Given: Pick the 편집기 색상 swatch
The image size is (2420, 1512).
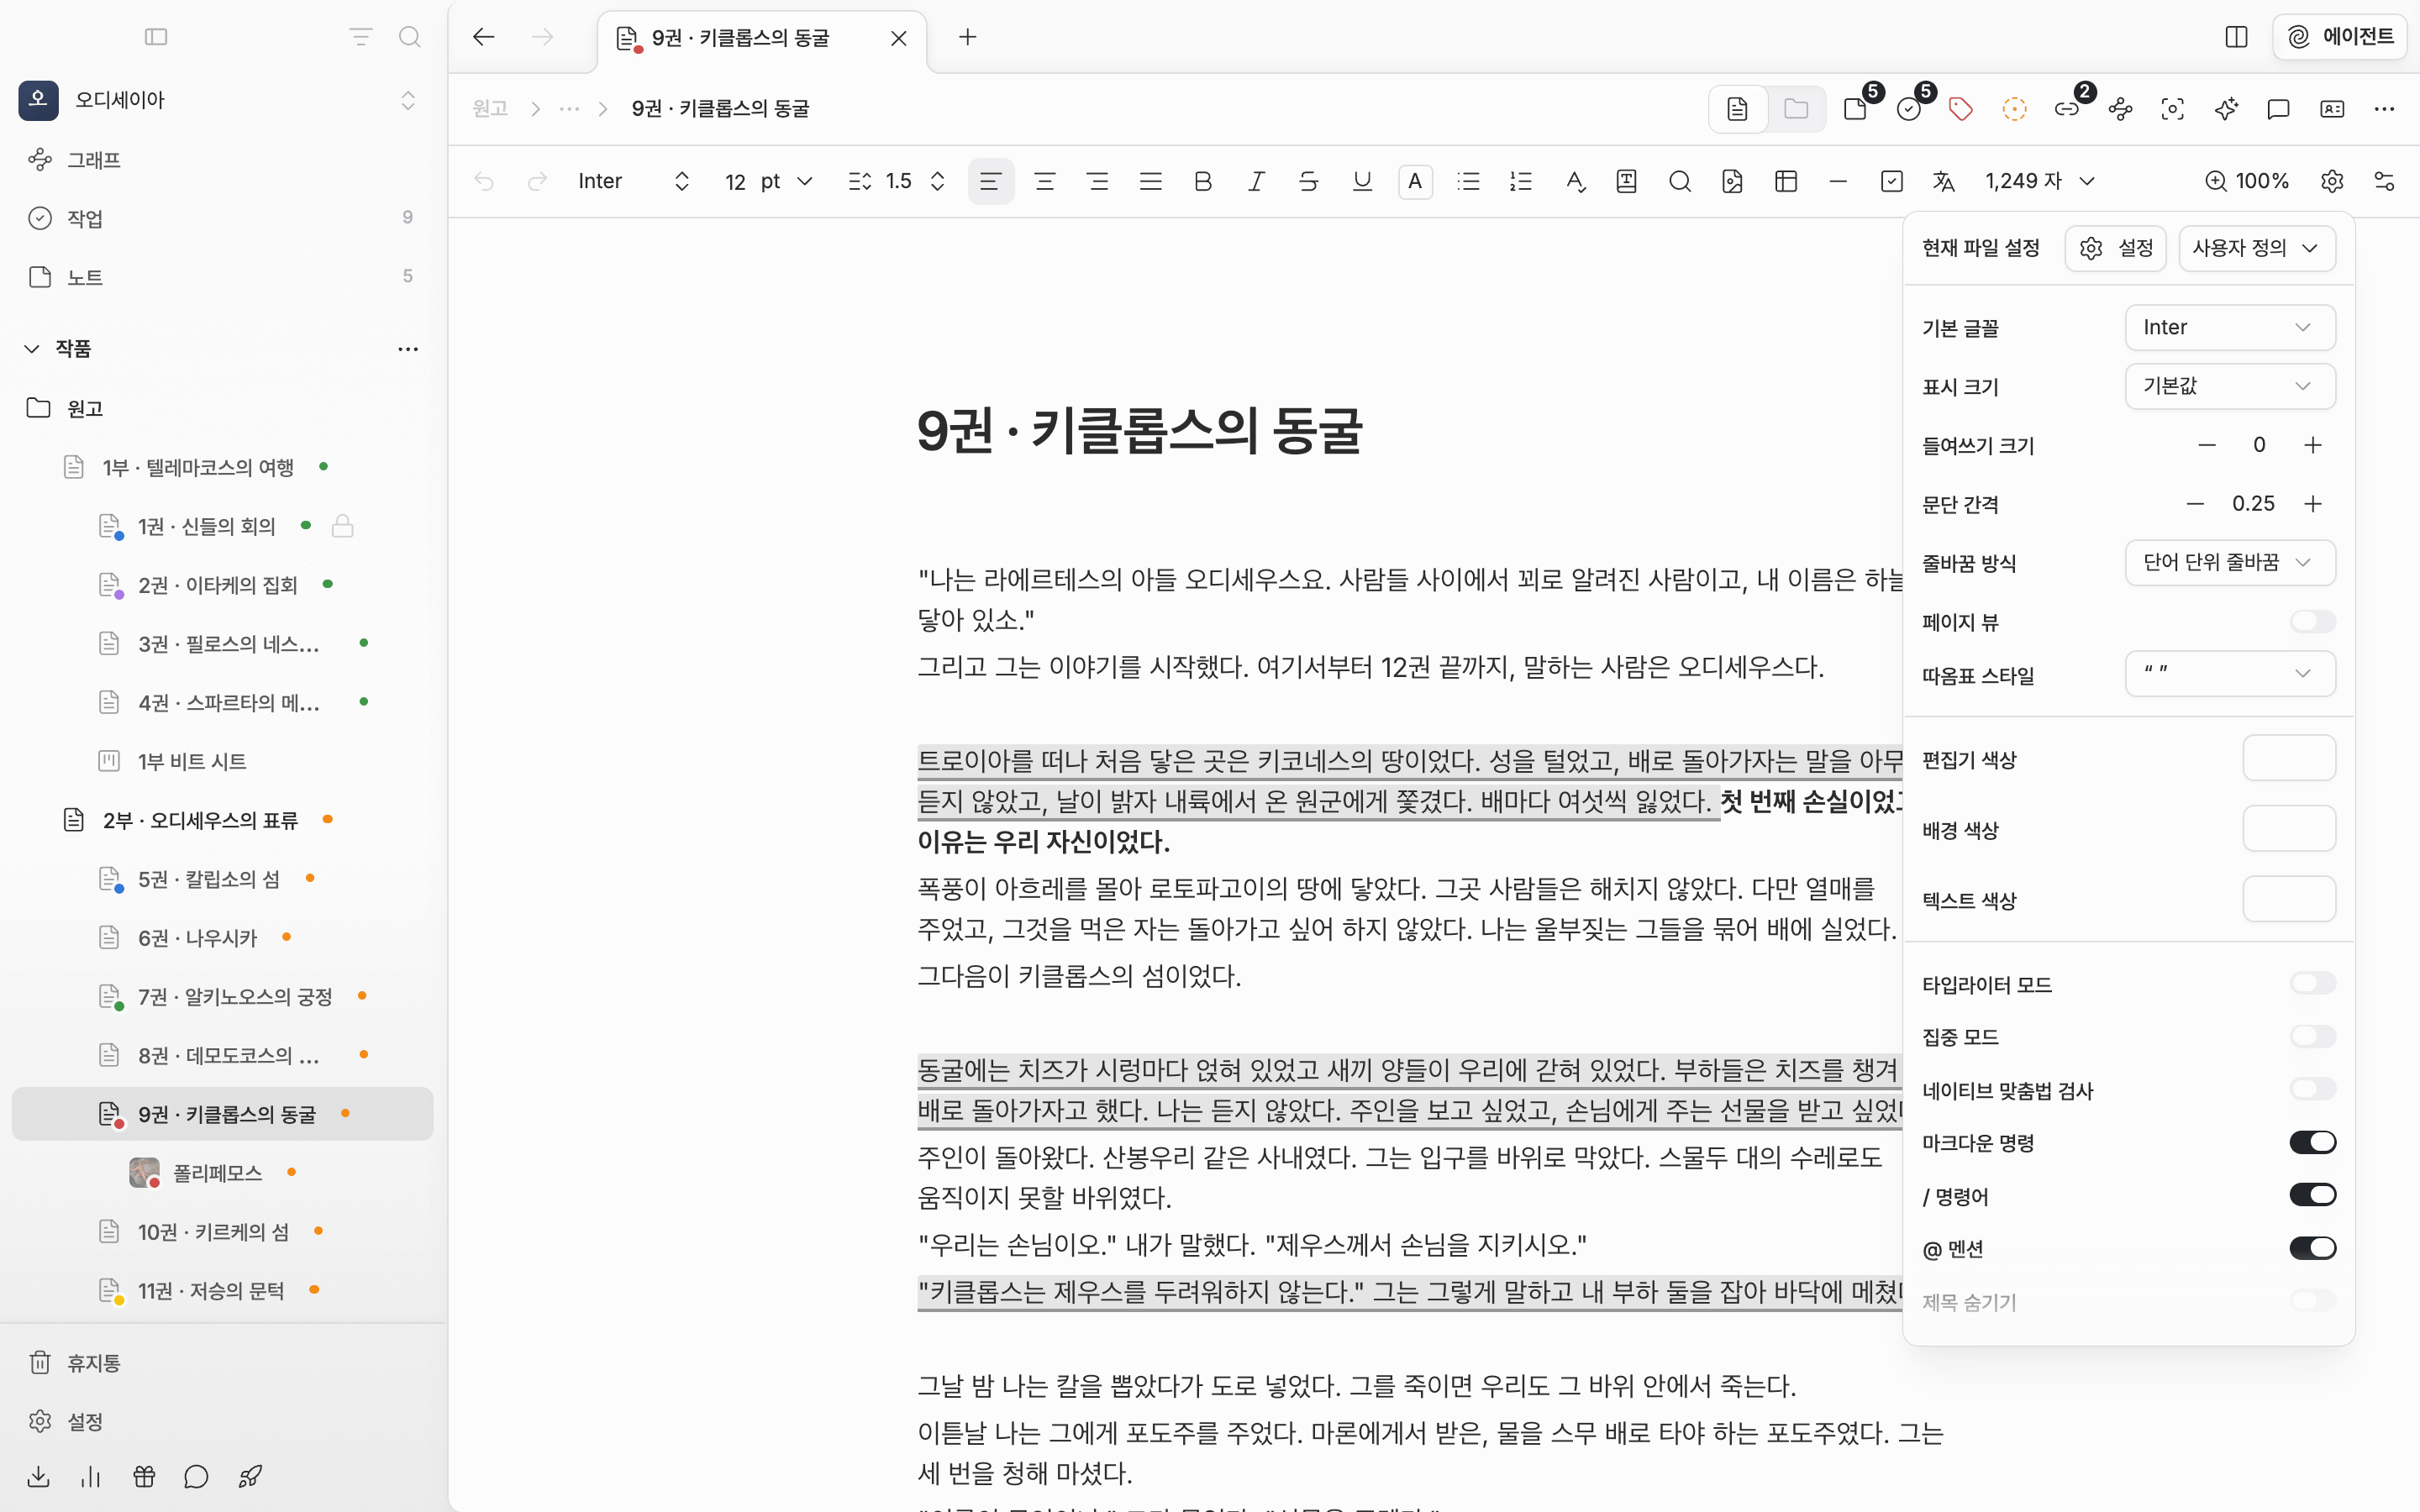Looking at the screenshot, I should pos(2289,758).
